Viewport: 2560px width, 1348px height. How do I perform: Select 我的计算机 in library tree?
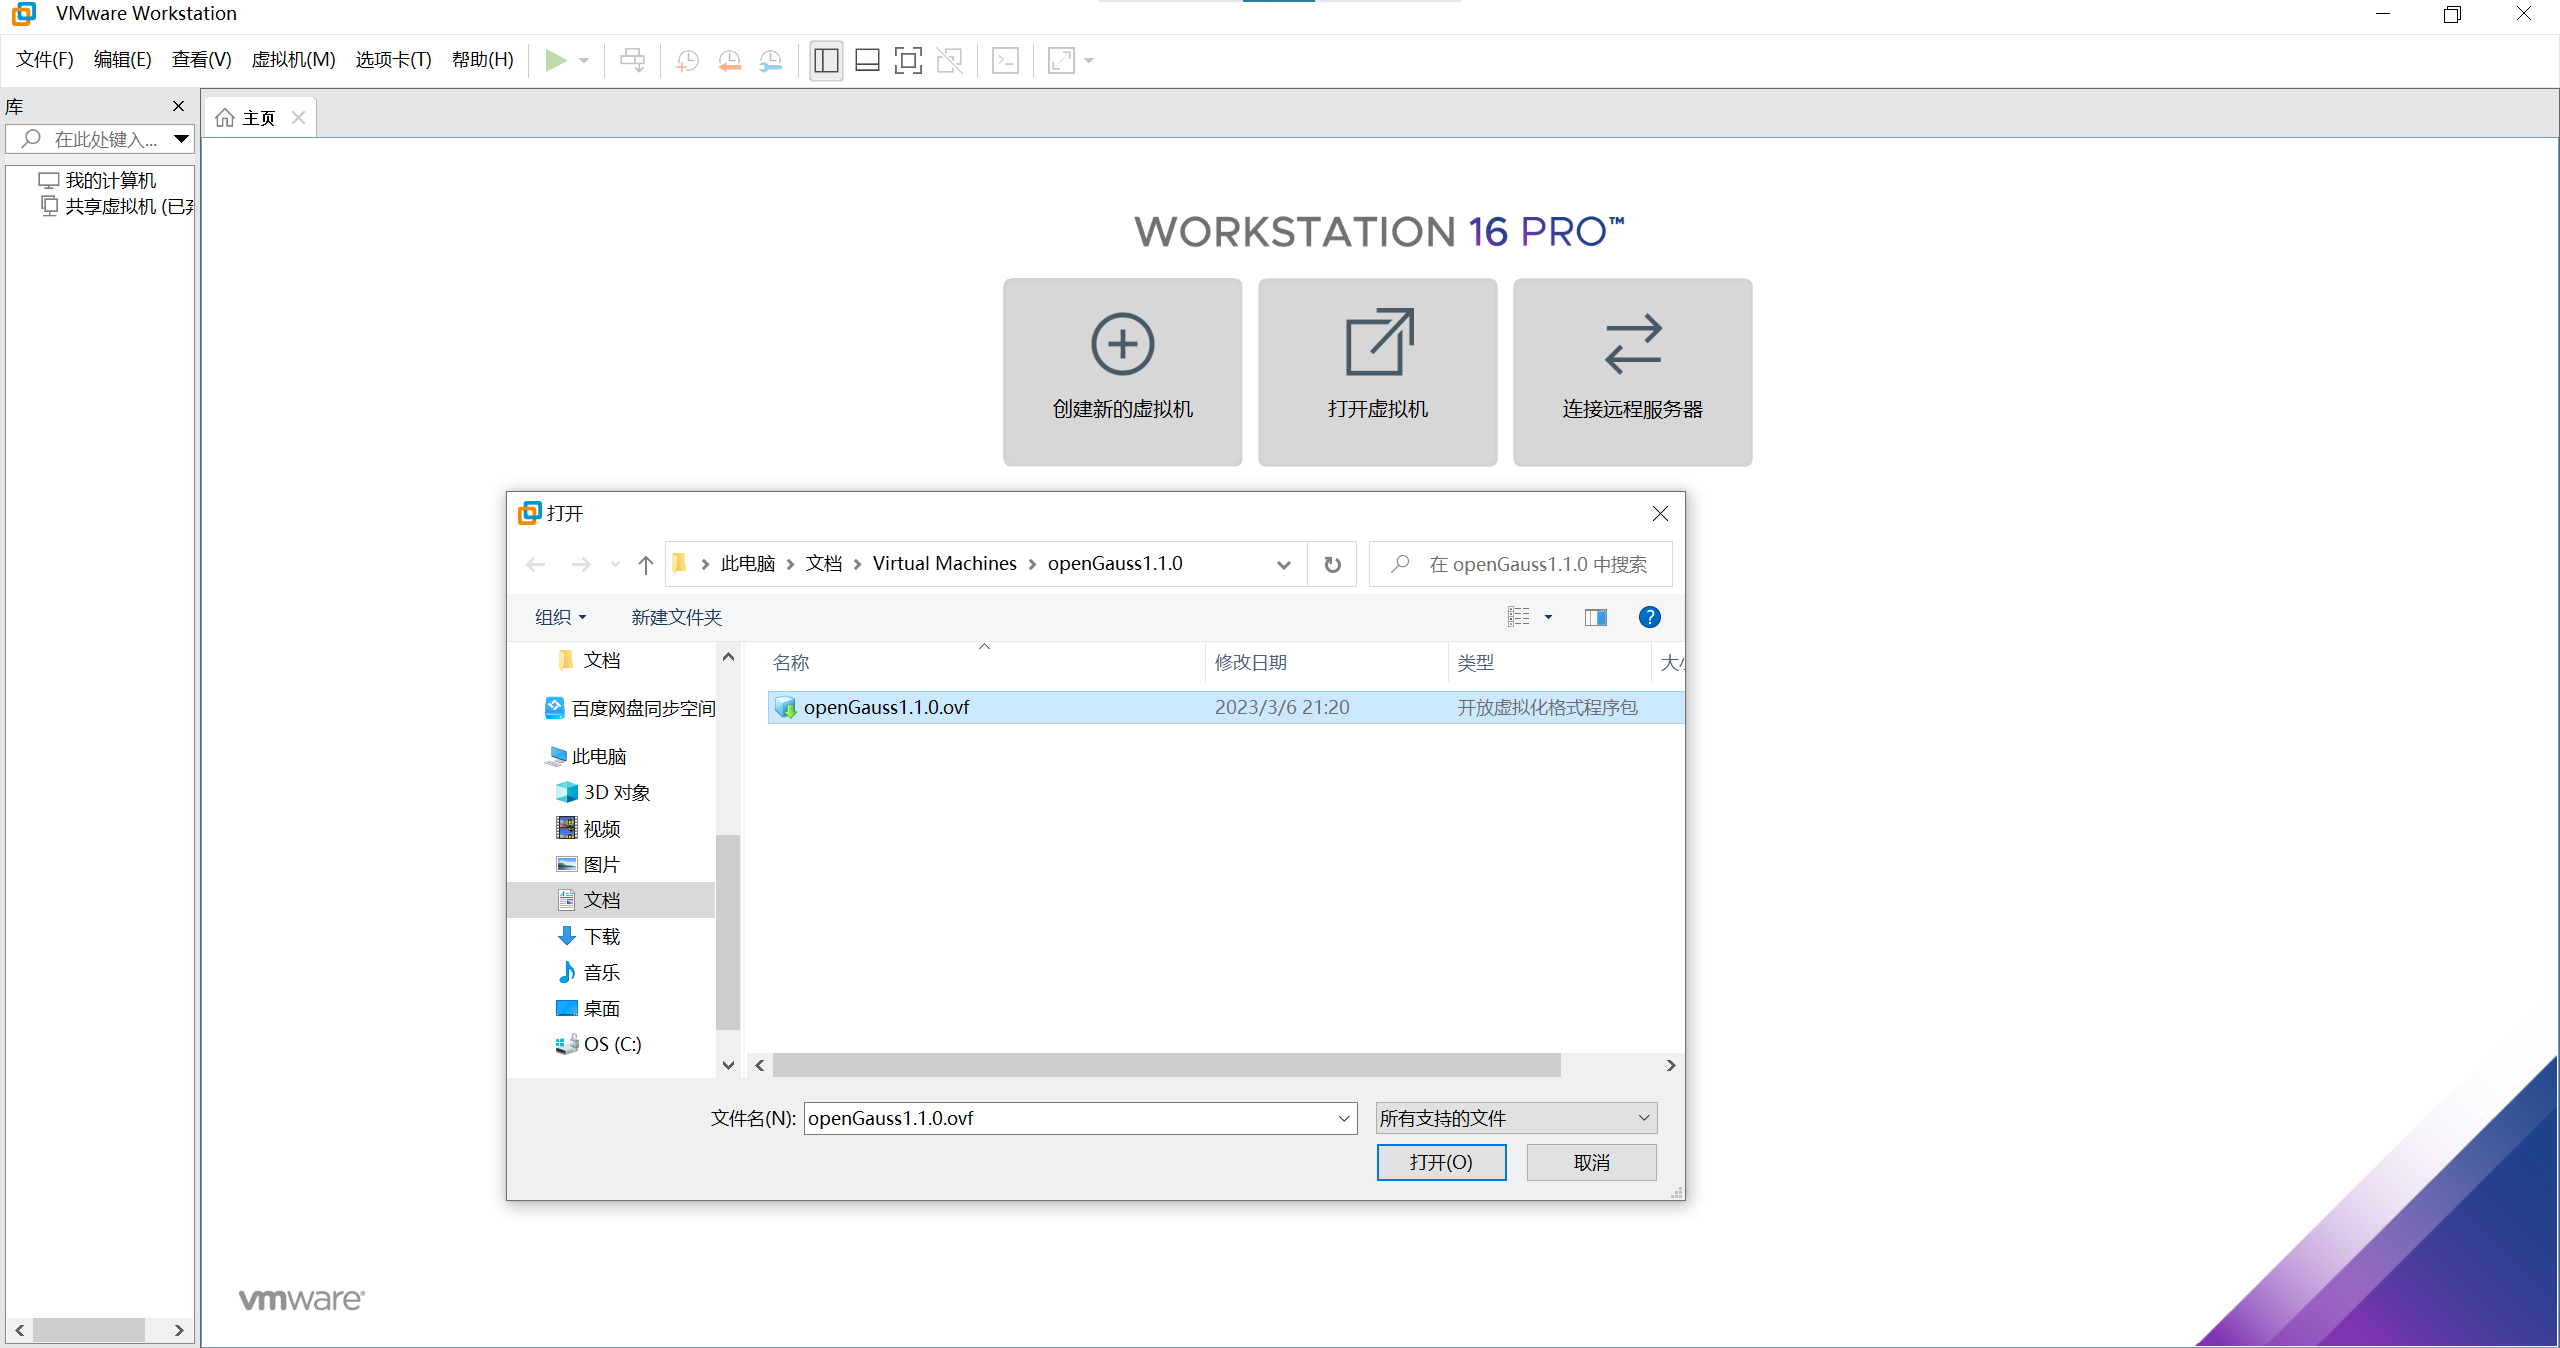[x=98, y=180]
